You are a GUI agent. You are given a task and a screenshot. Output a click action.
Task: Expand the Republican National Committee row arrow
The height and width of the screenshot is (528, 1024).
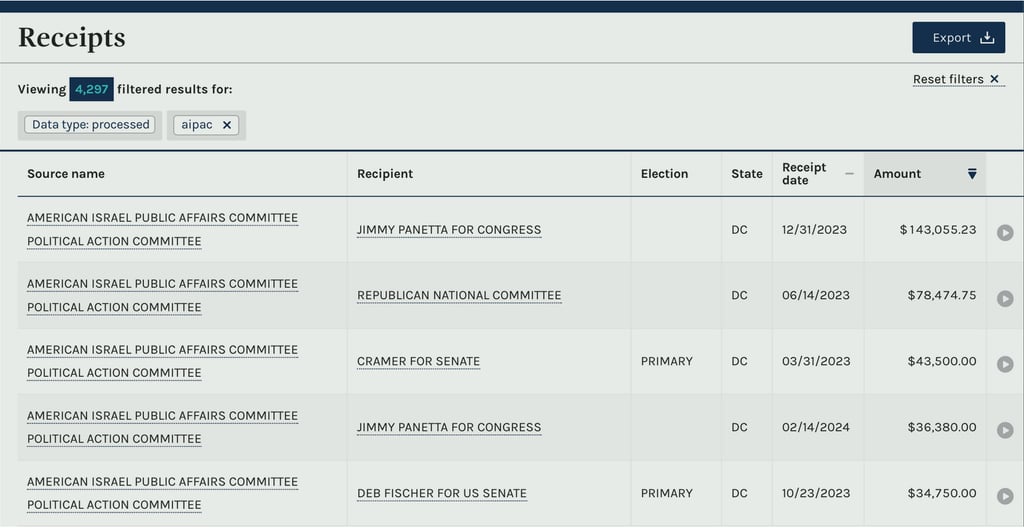pos(1005,298)
